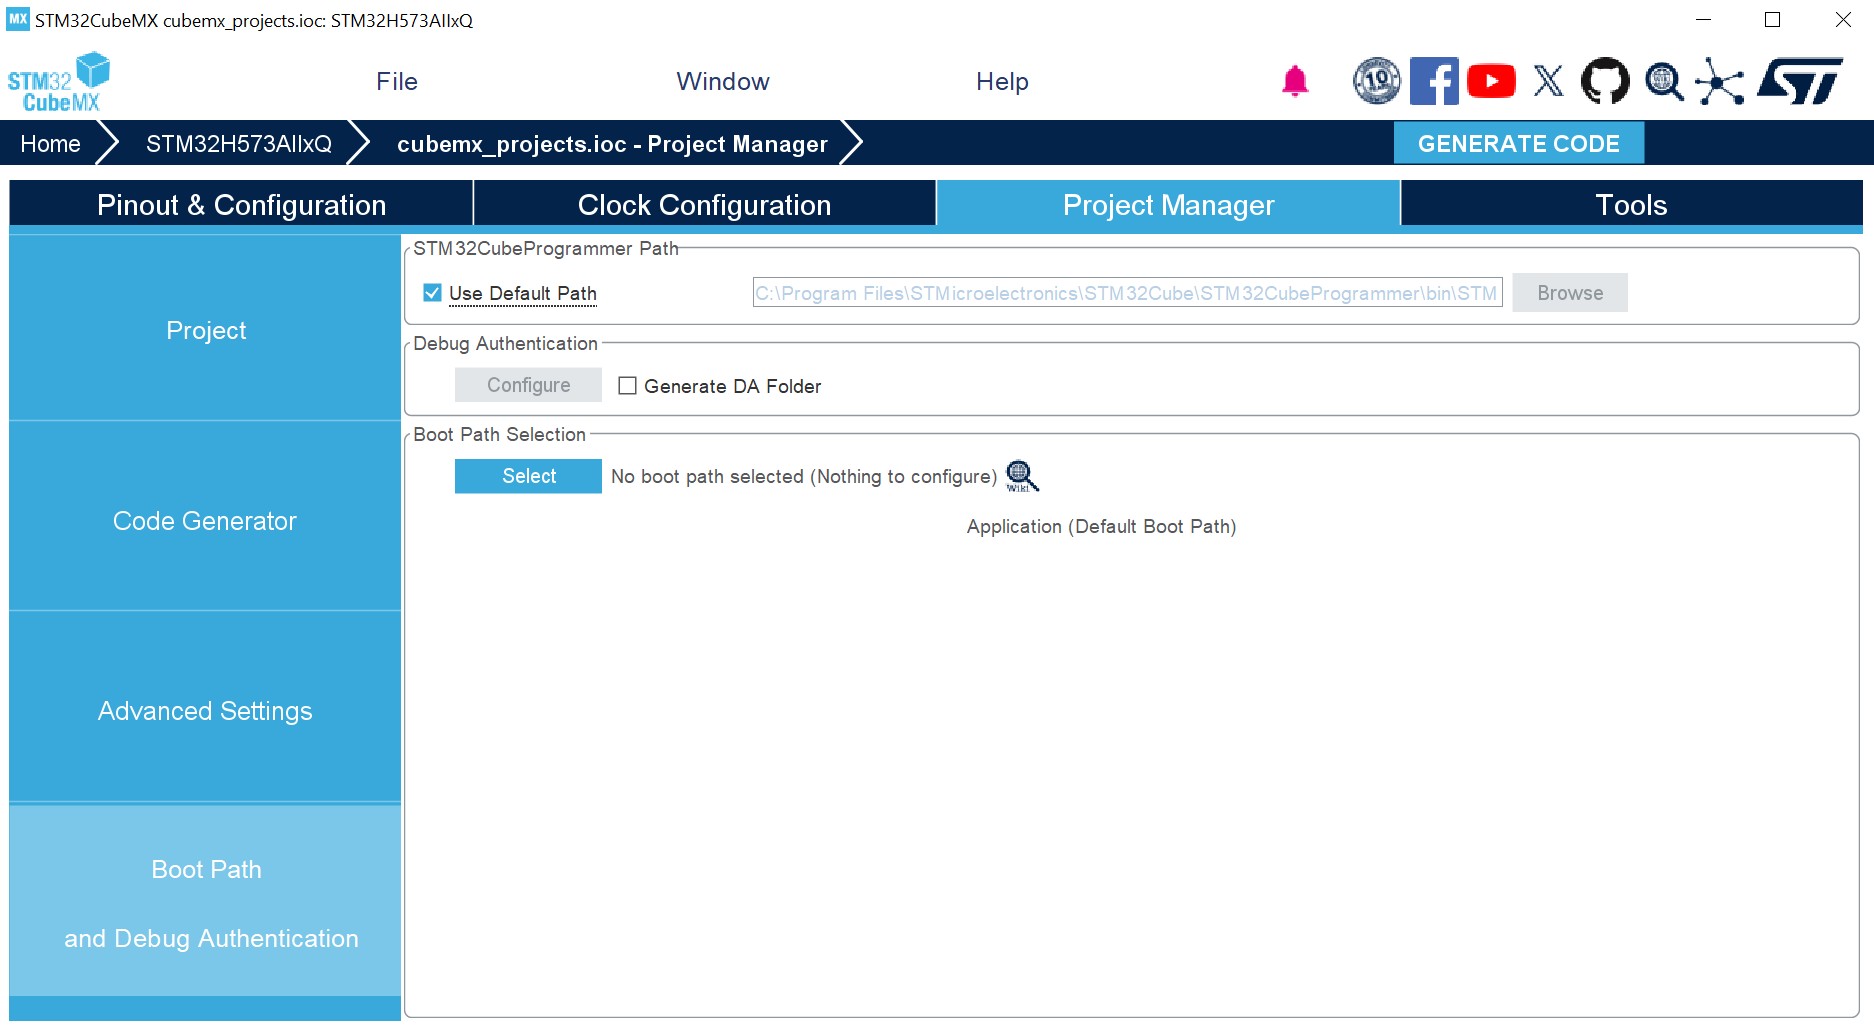The height and width of the screenshot is (1027, 1874).
Task: Click the cubemx_projects.ioc - Project Manager breadcrumb
Action: point(612,144)
